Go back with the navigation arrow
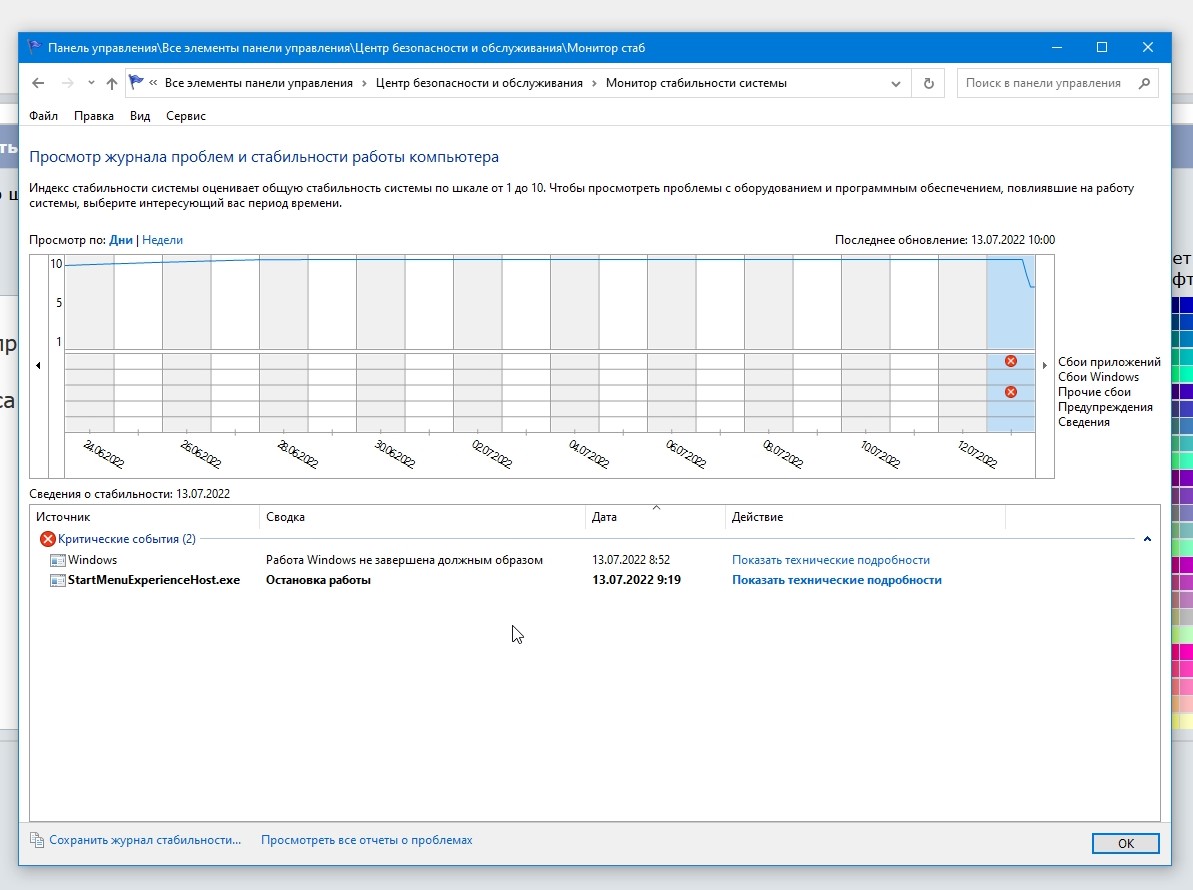This screenshot has height=890, width=1193. click(x=38, y=83)
